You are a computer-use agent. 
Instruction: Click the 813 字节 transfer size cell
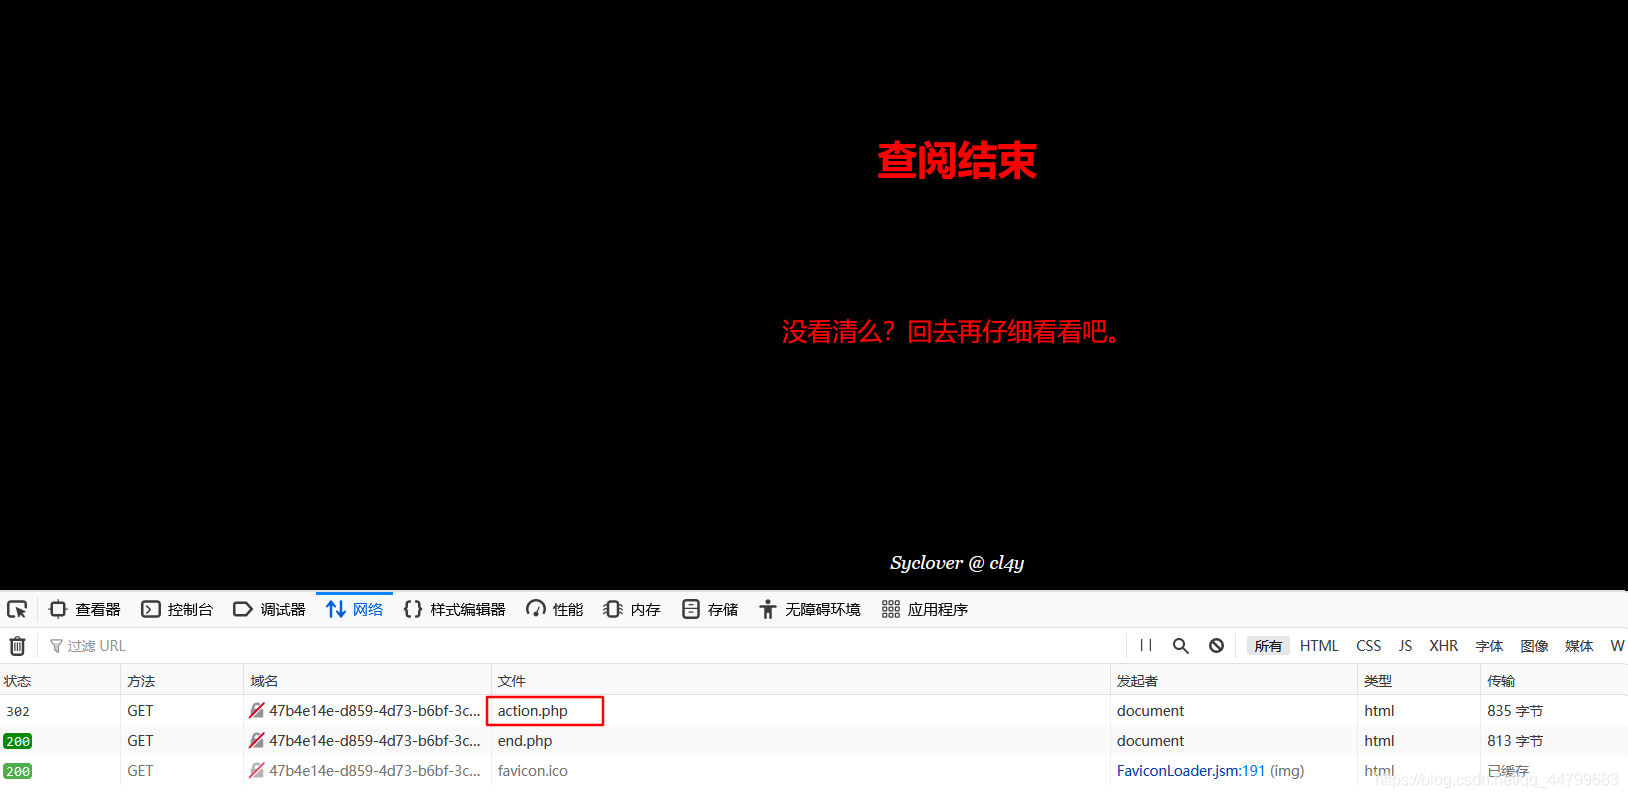pyautogui.click(x=1515, y=741)
